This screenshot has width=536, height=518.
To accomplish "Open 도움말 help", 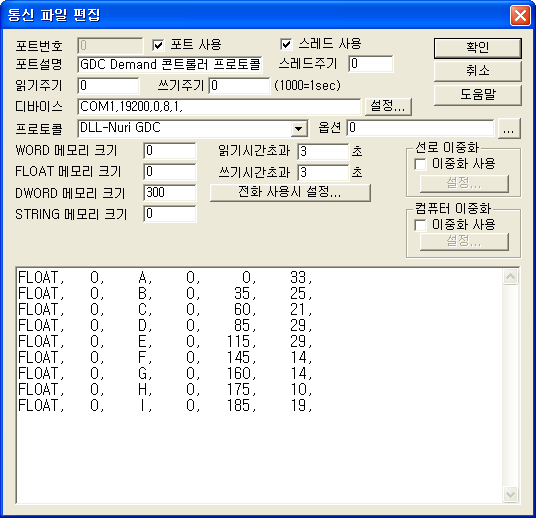I will pos(478,95).
